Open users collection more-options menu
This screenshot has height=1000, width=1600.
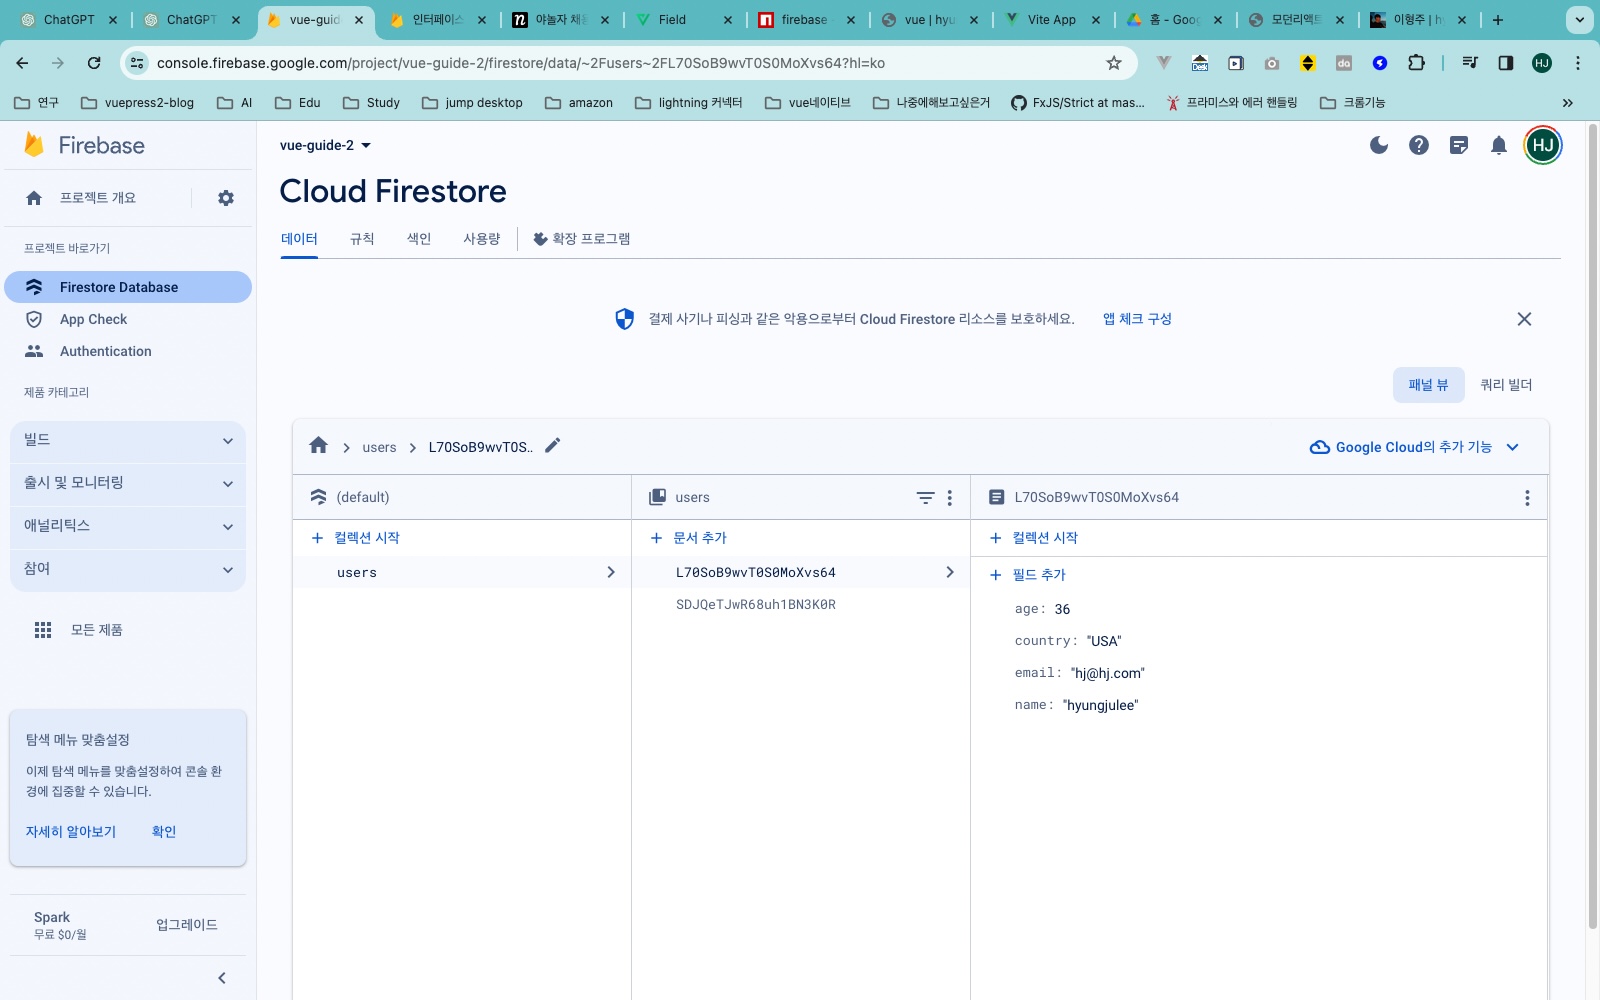[x=950, y=497]
